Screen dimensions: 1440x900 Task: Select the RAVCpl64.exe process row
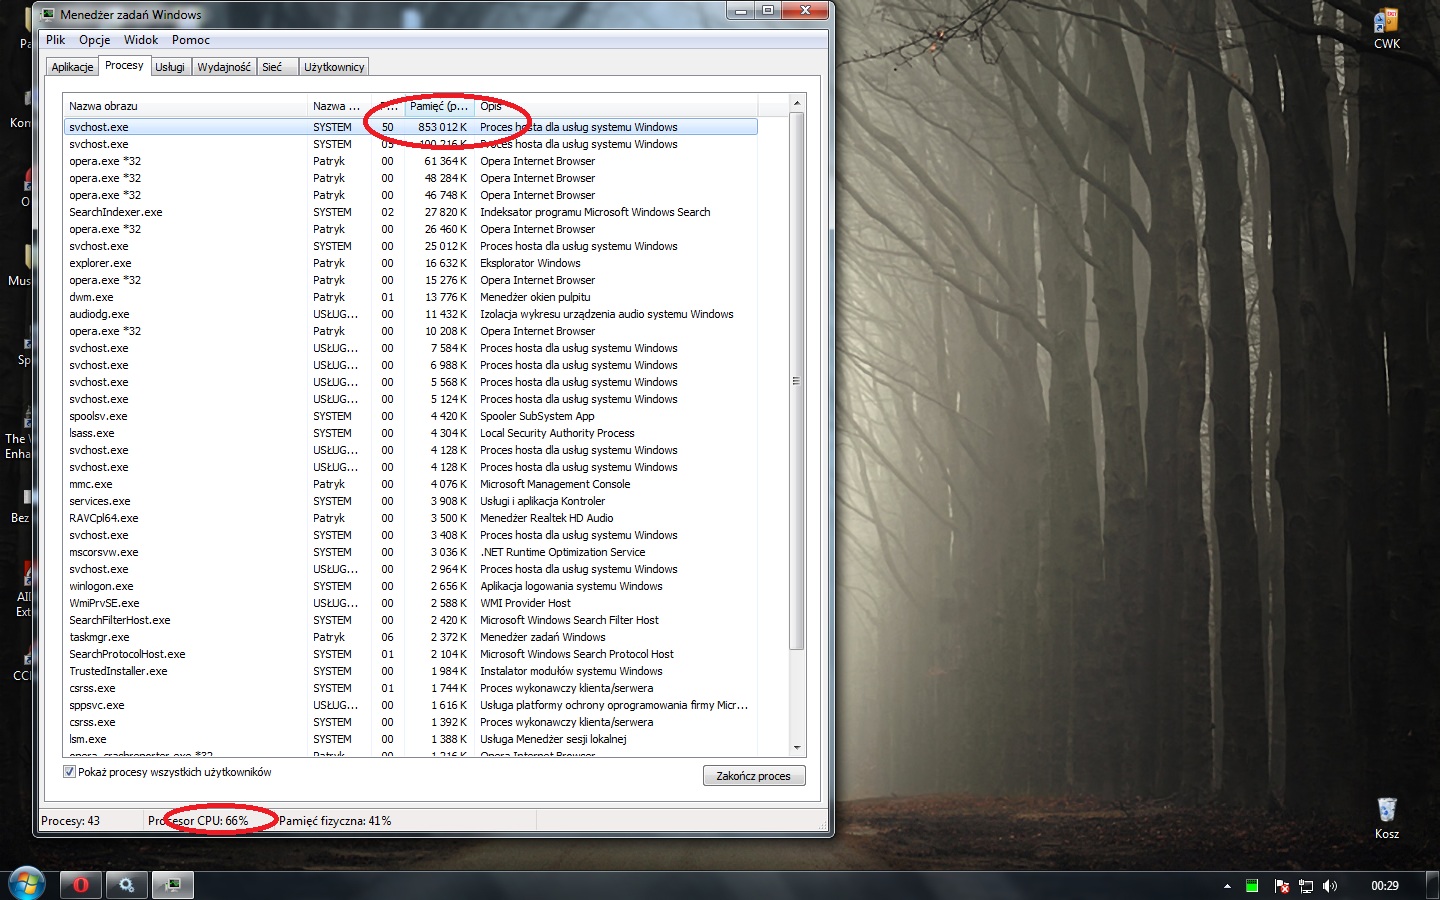[x=410, y=518]
